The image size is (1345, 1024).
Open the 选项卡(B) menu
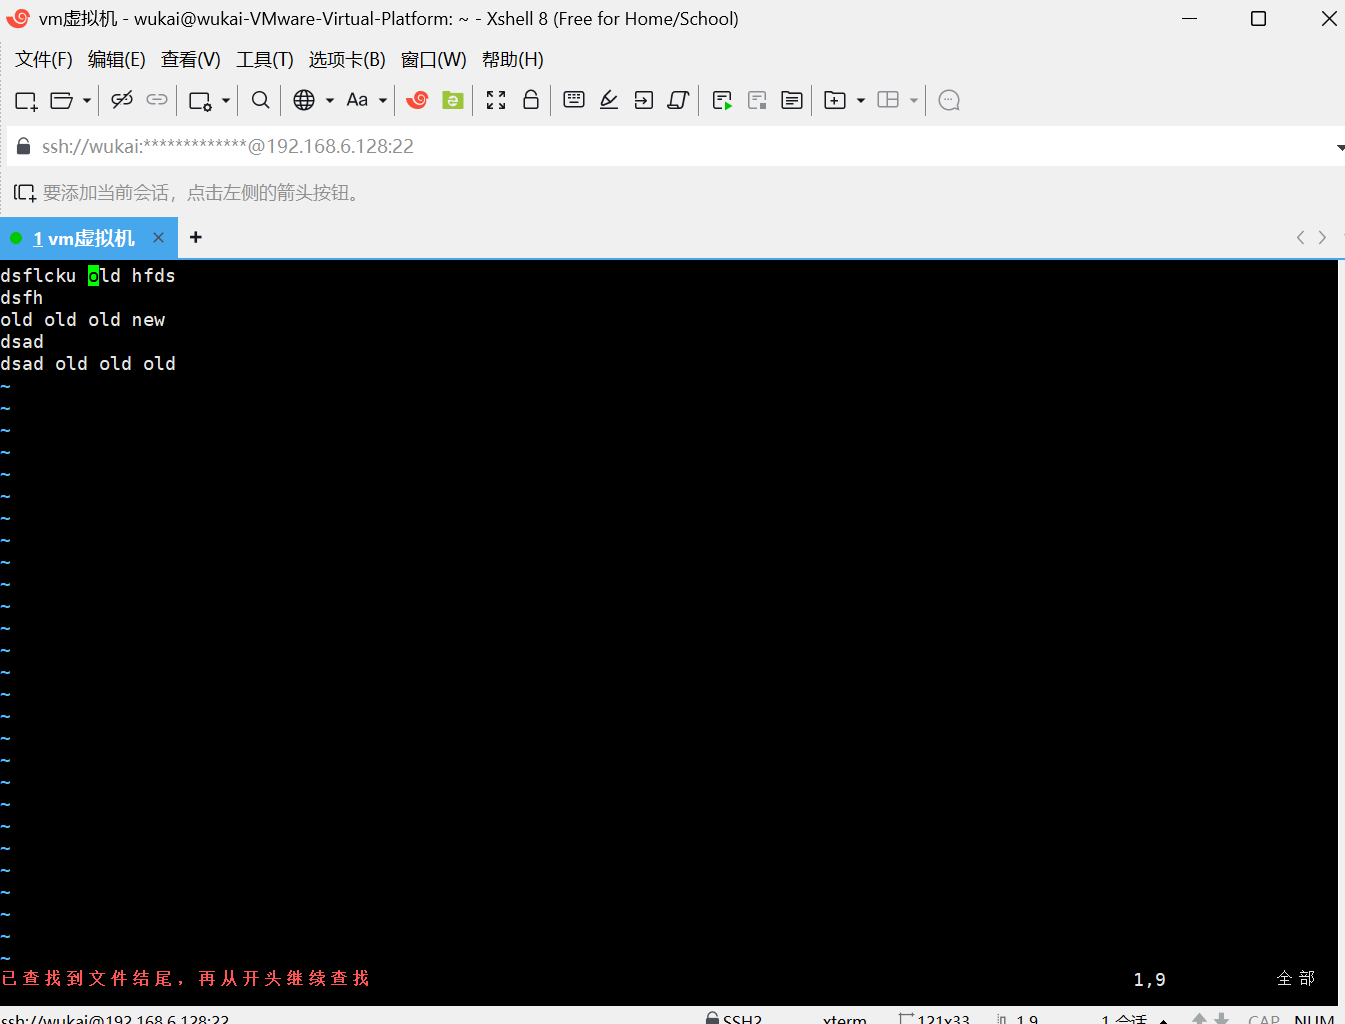coord(347,60)
